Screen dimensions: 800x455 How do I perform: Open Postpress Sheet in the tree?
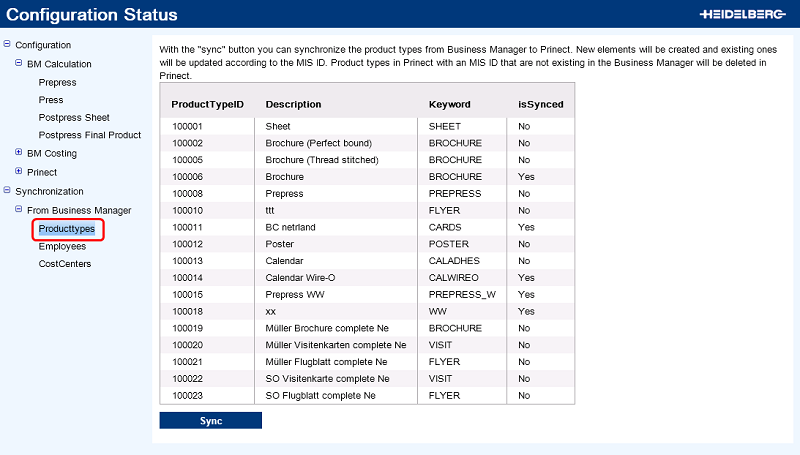74,118
